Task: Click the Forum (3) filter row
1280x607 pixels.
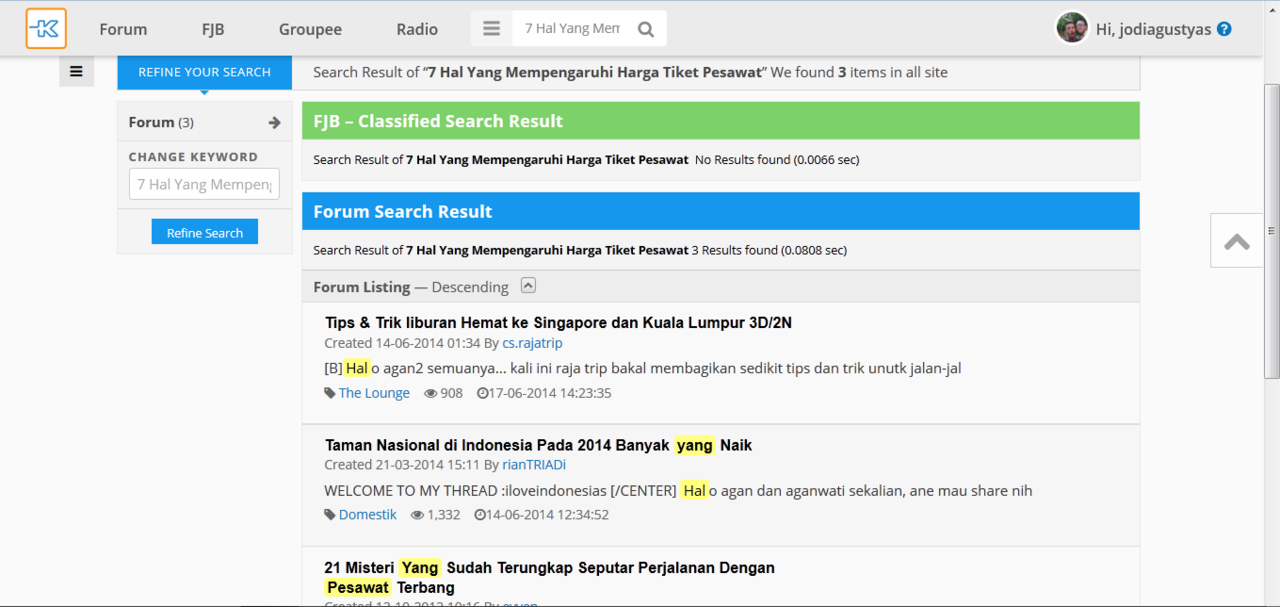Action: pyautogui.click(x=204, y=122)
